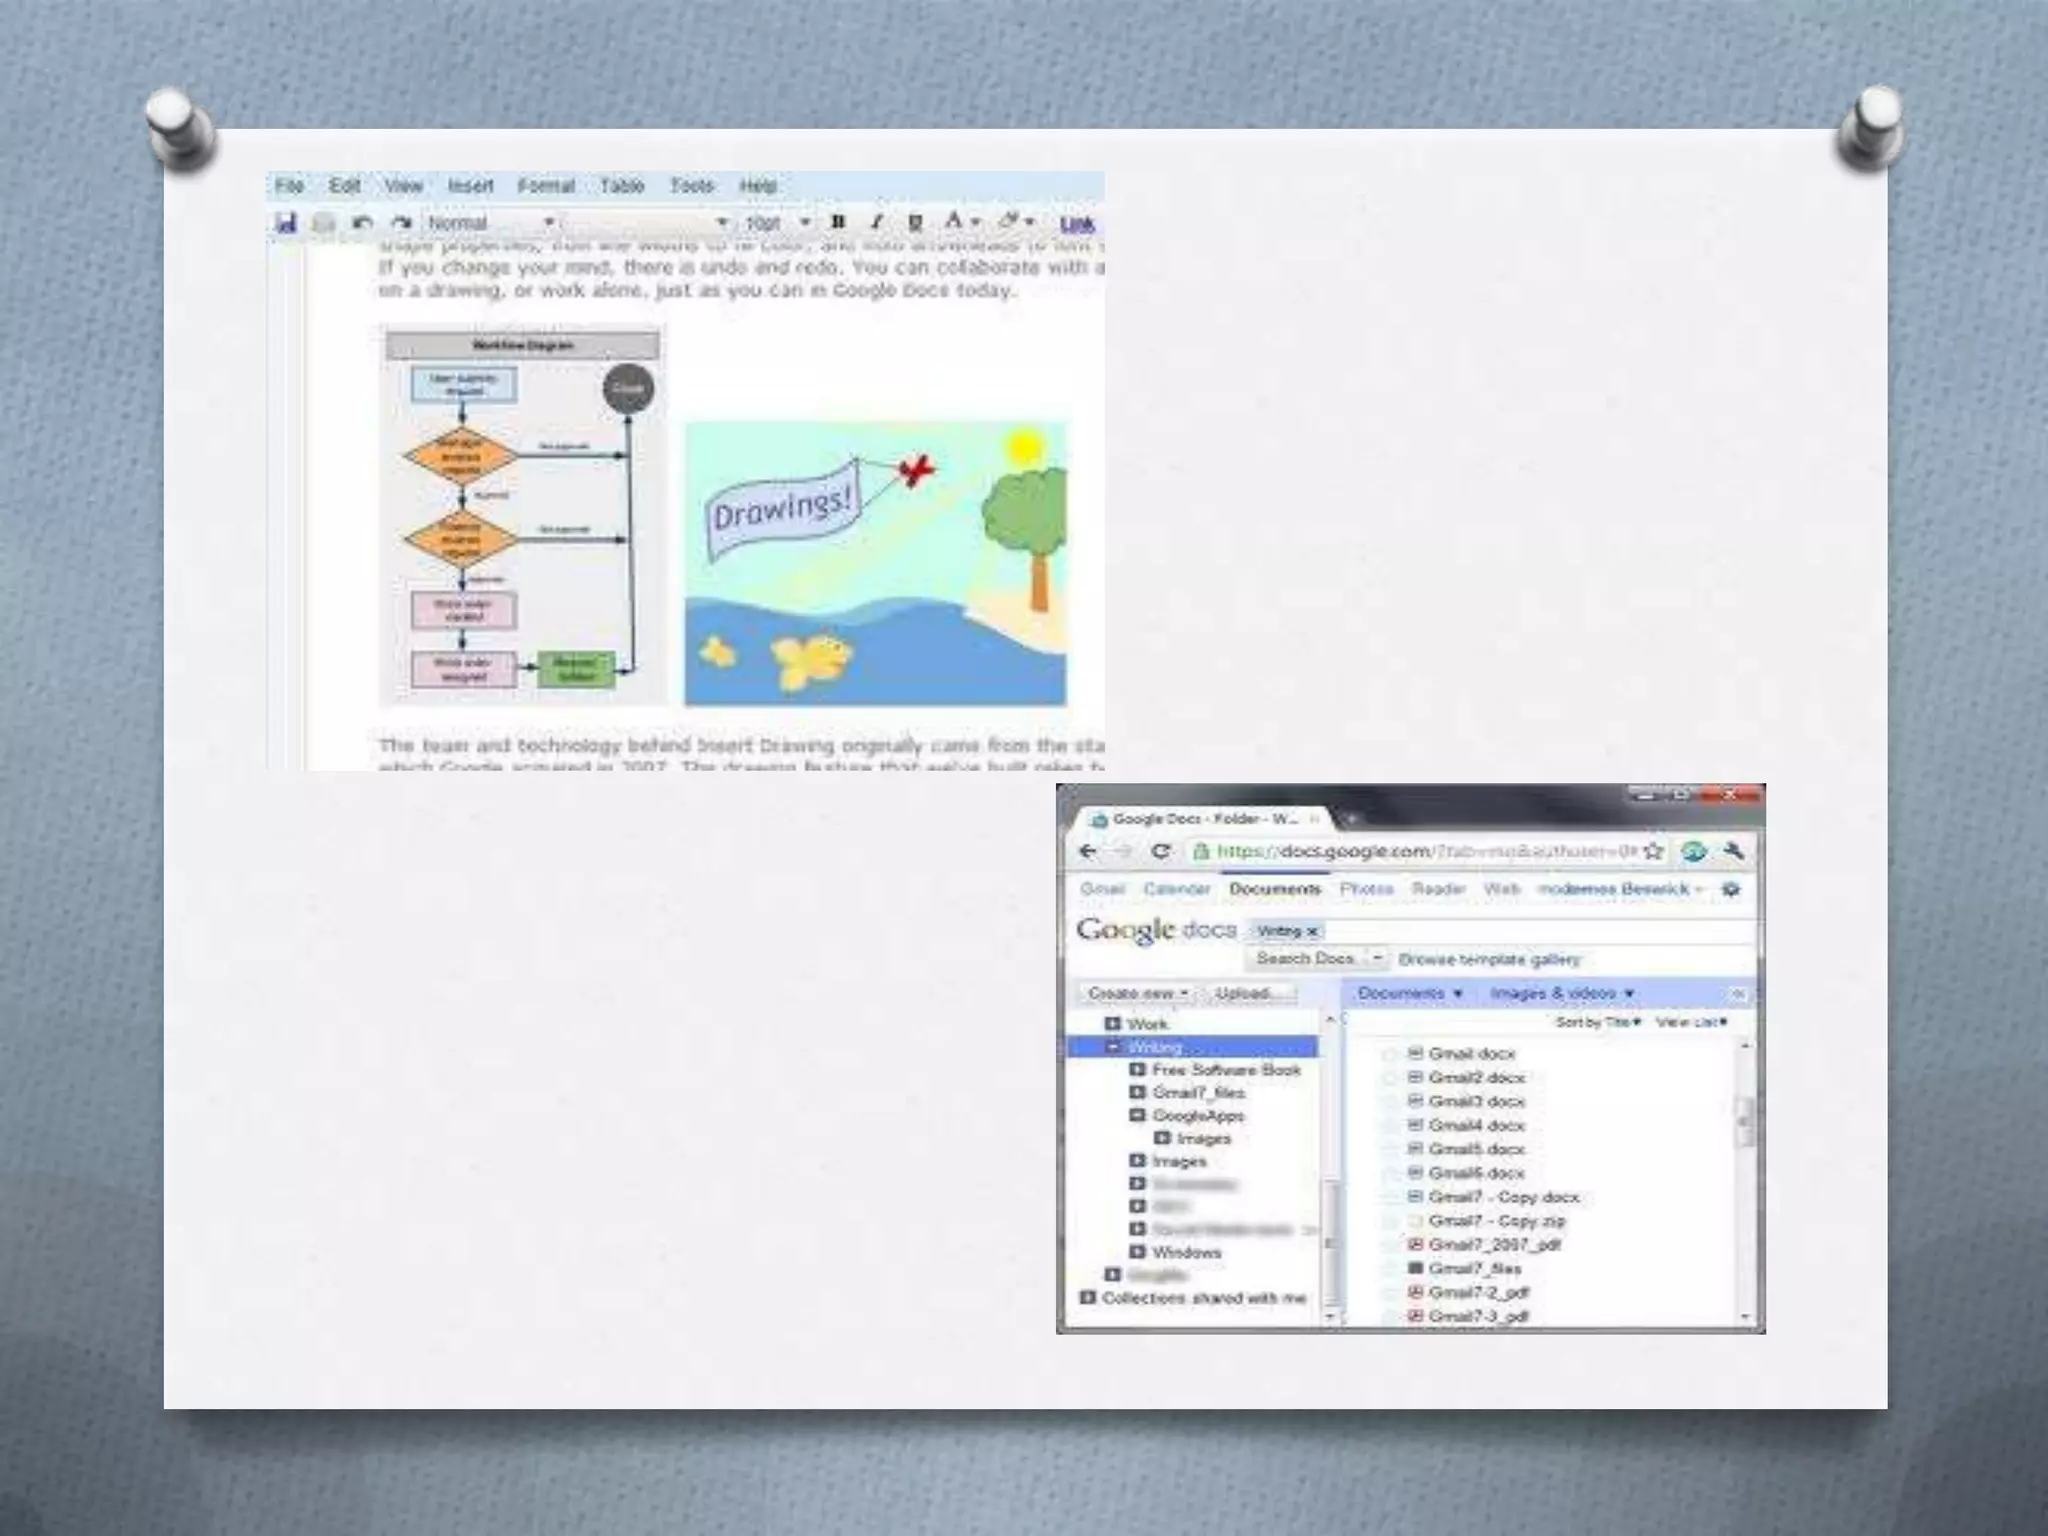The width and height of the screenshot is (2048, 1536).
Task: Toggle Italic formatting
Action: 876,222
